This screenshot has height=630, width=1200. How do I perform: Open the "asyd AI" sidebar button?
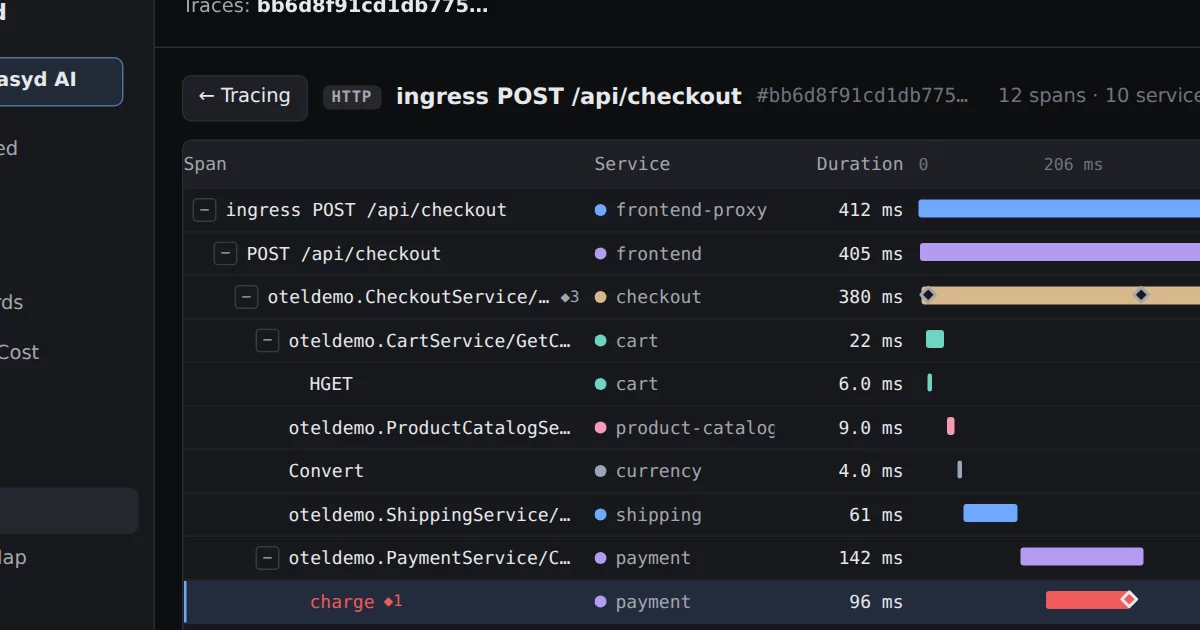click(x=61, y=81)
